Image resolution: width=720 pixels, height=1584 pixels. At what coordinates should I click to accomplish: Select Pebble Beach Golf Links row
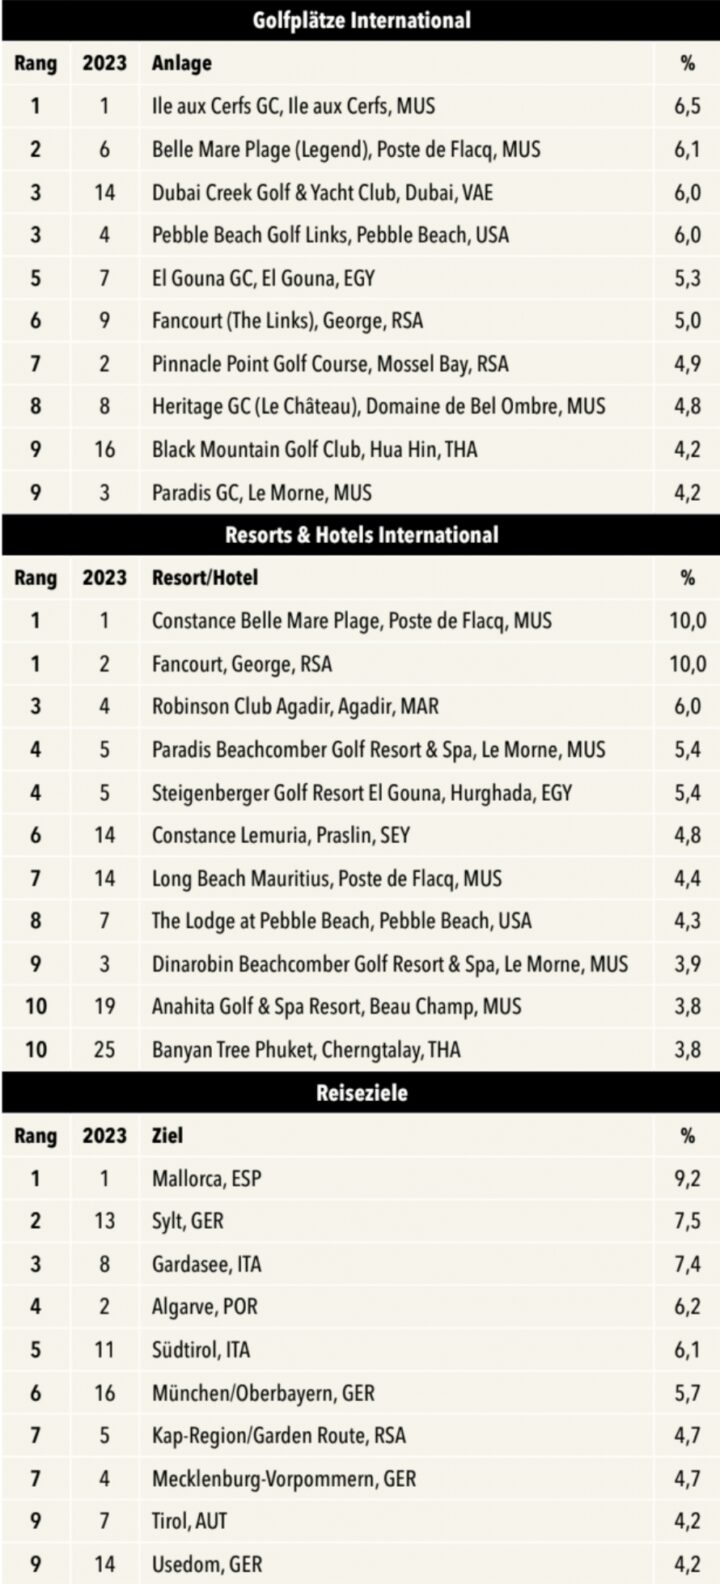pos(360,235)
